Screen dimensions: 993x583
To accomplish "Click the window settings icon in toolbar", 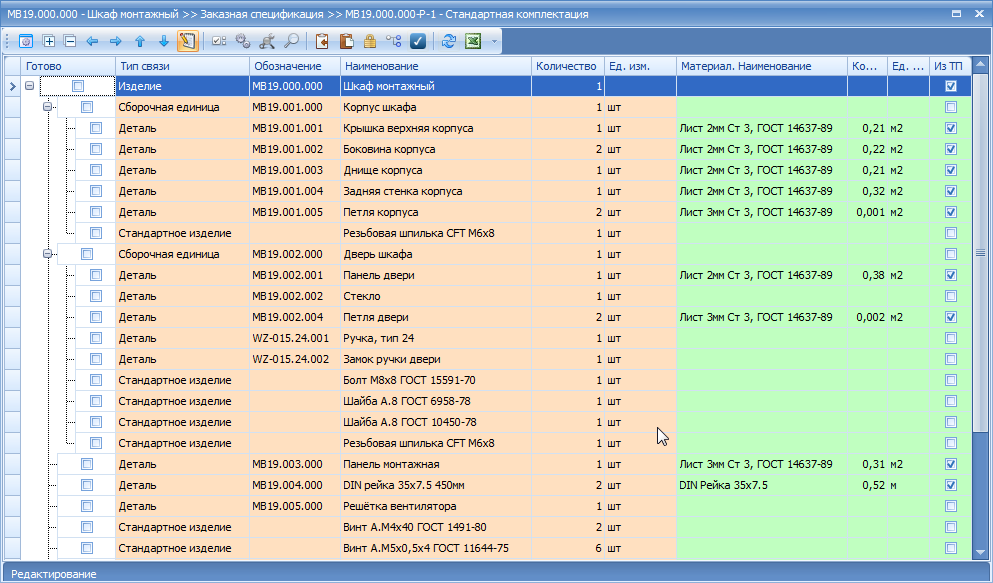I will pos(25,41).
